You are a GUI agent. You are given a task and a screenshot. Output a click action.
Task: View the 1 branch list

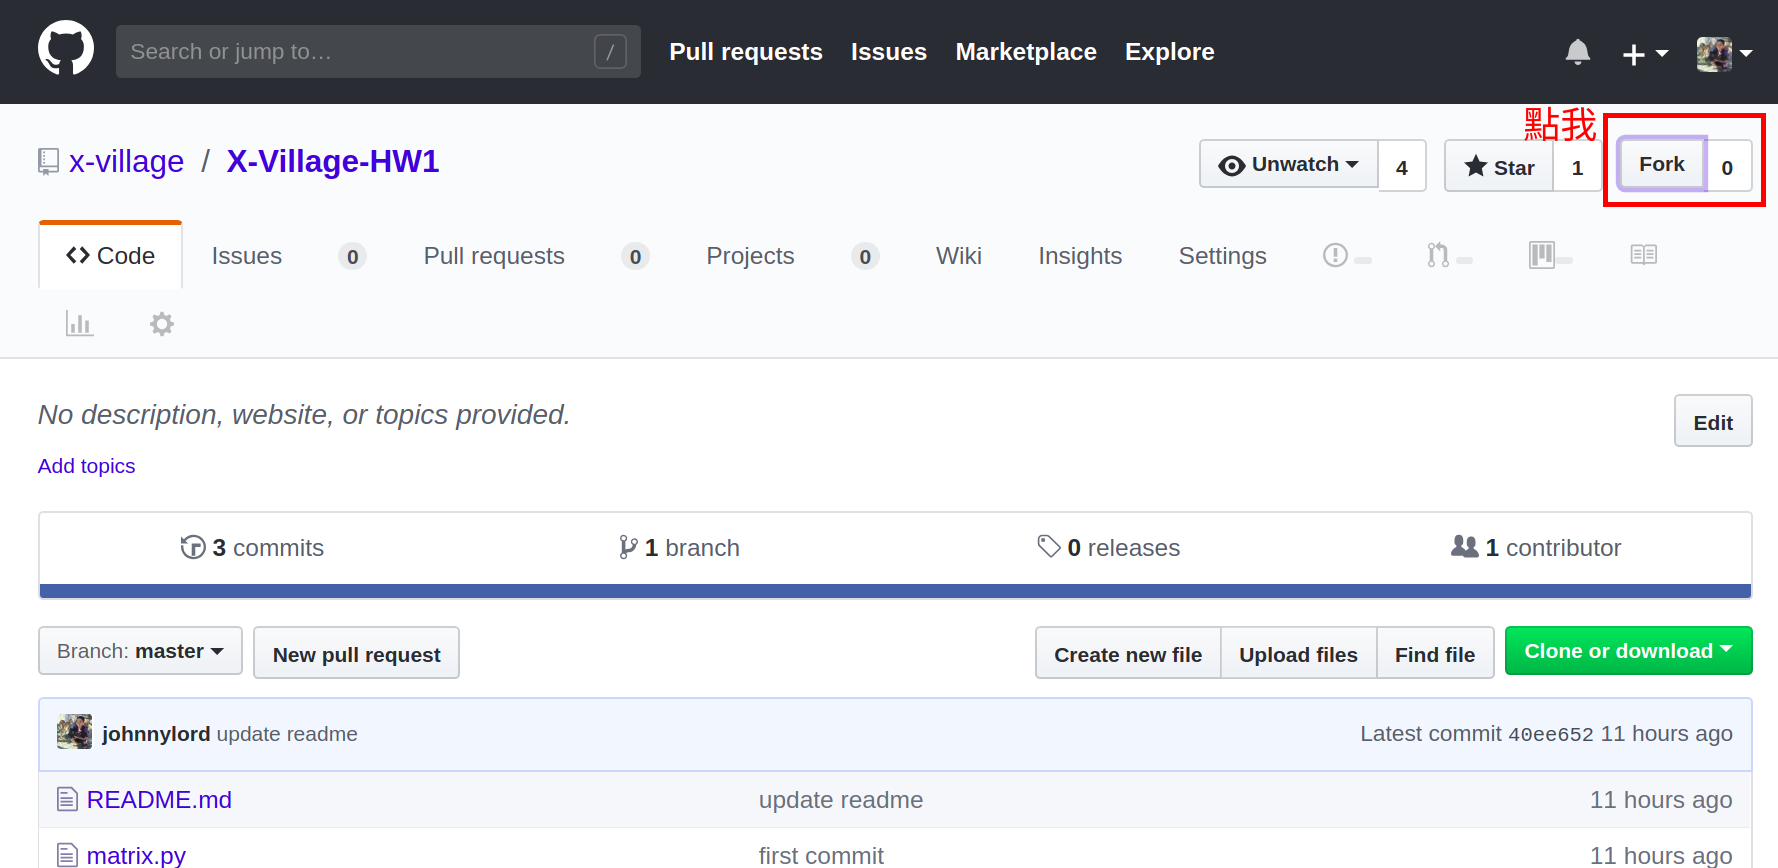pyautogui.click(x=679, y=548)
